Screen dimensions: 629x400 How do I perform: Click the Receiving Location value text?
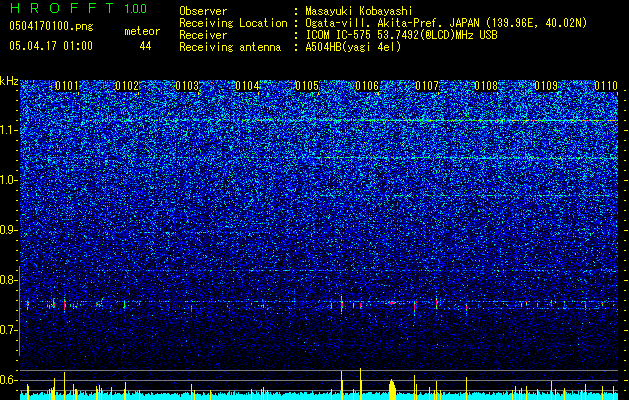tap(446, 23)
